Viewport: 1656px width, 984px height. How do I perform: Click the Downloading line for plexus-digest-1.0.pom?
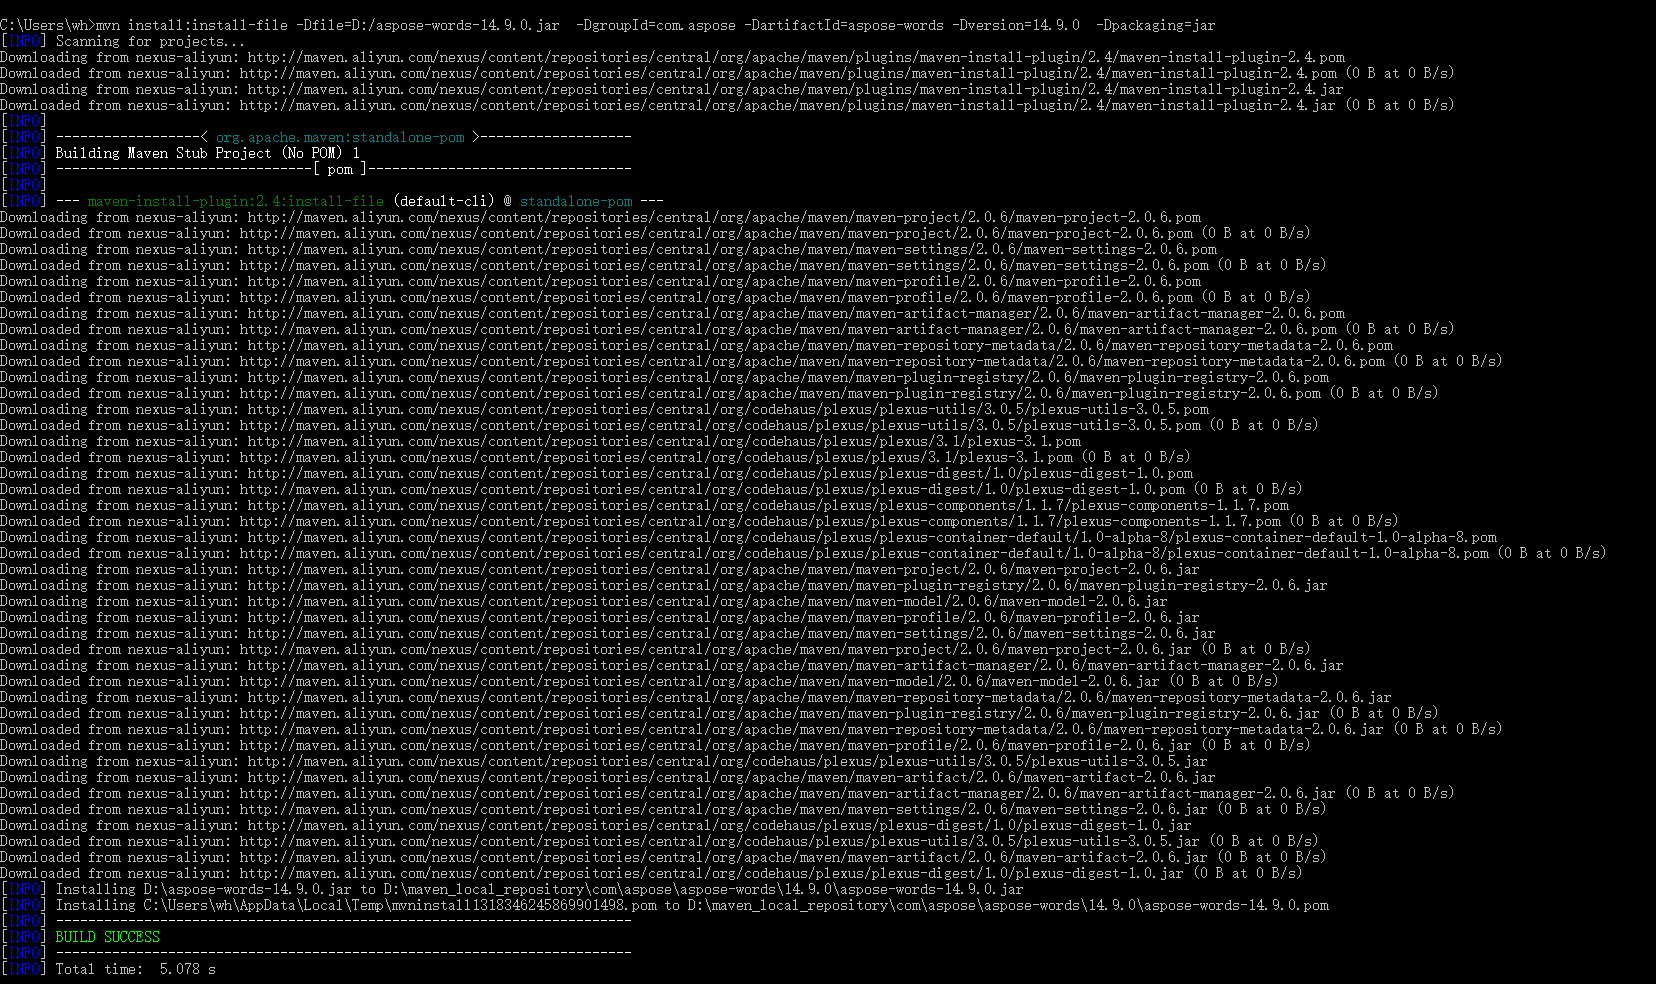(x=596, y=473)
